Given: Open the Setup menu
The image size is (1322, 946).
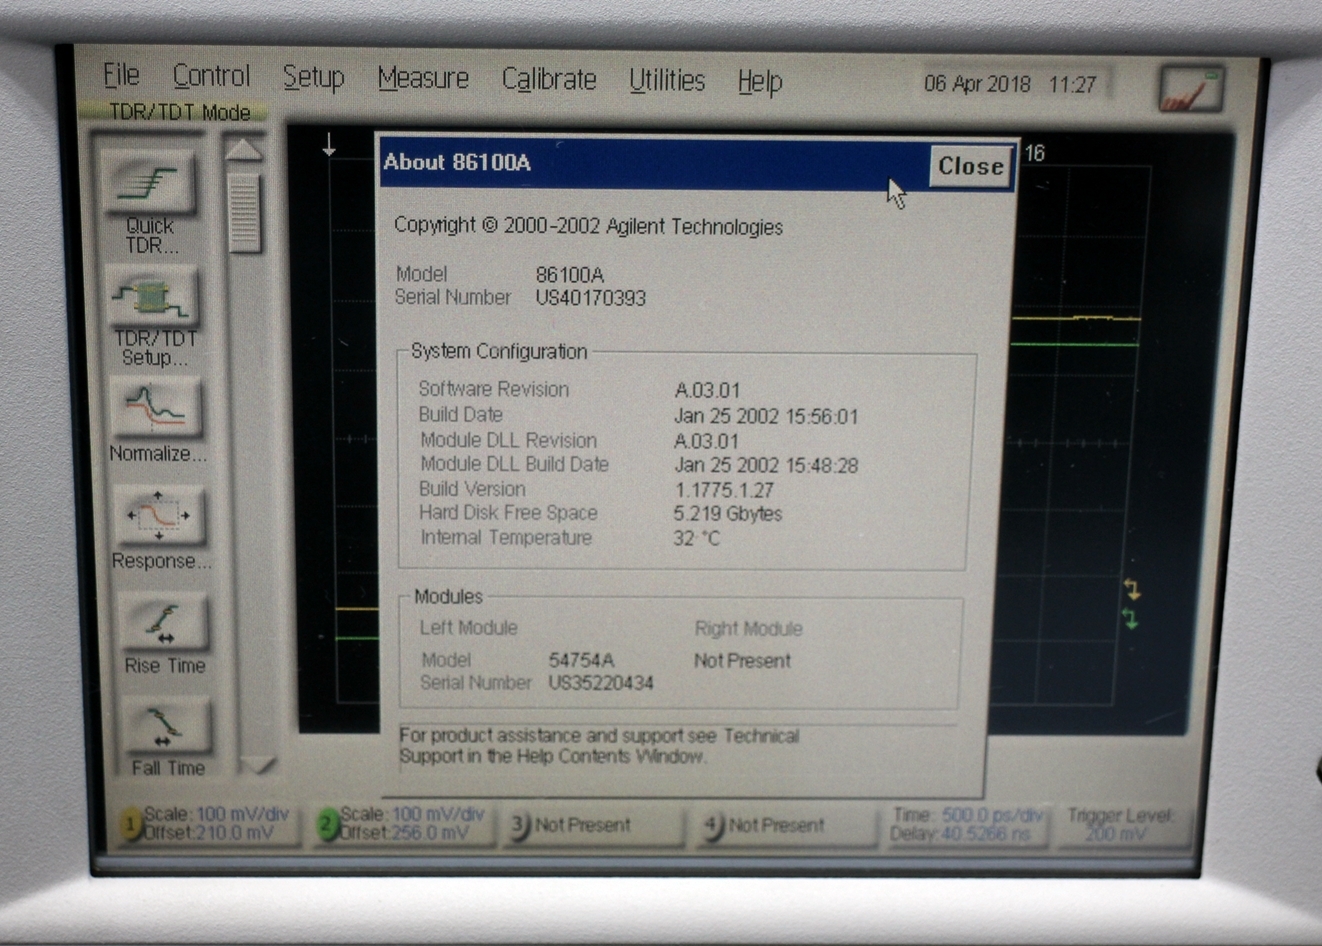Looking at the screenshot, I should [313, 78].
